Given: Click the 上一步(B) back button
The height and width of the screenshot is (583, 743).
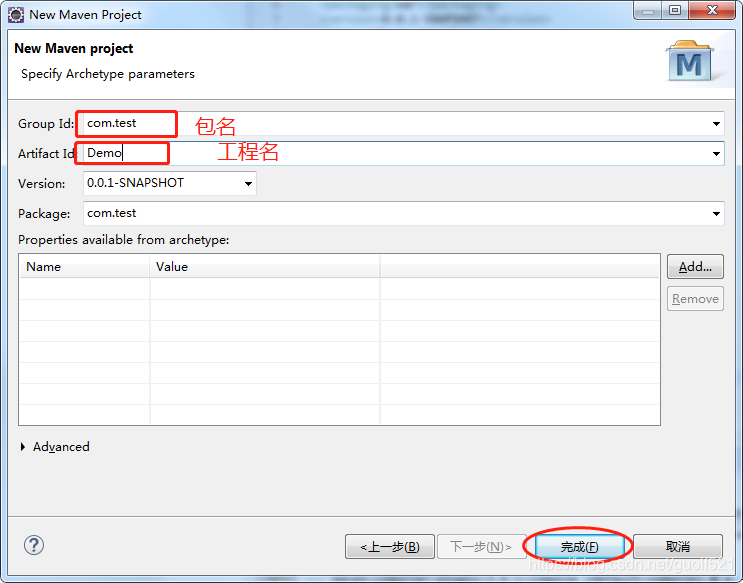Looking at the screenshot, I should 390,547.
